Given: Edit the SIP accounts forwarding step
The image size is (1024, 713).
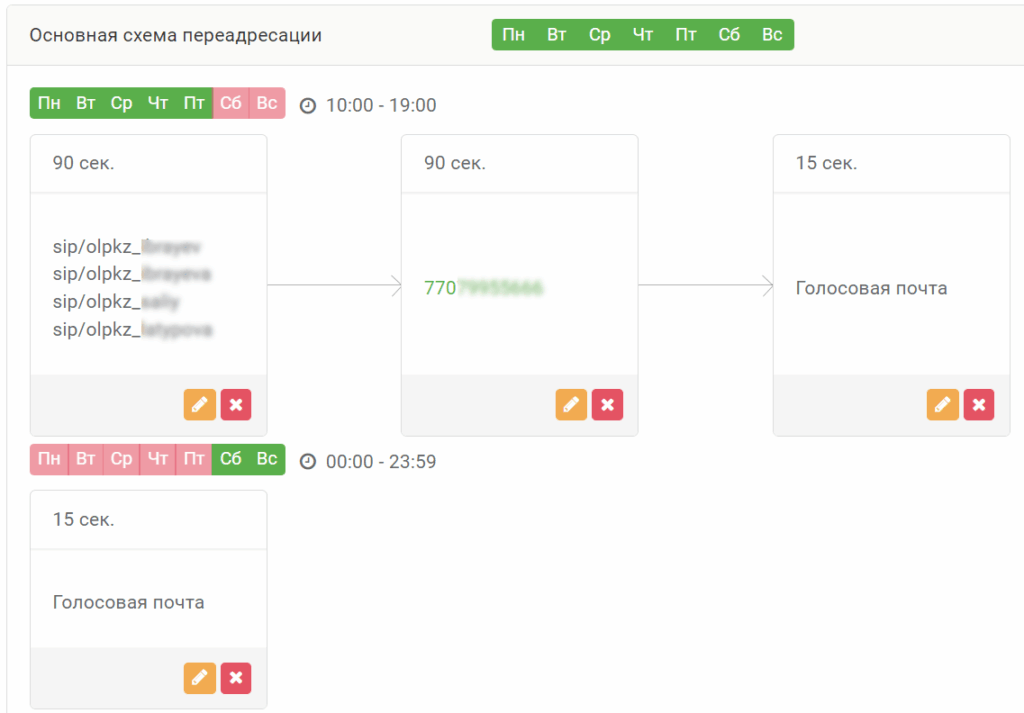Looking at the screenshot, I should 200,405.
